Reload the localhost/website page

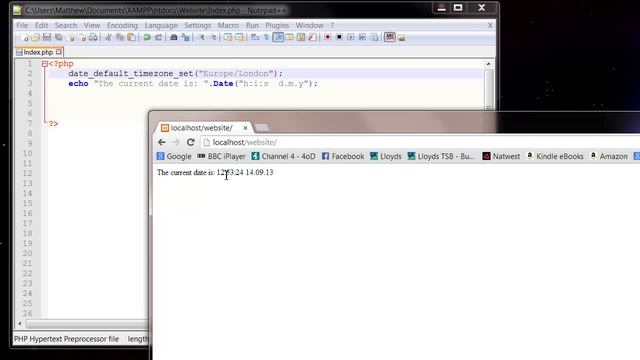click(x=191, y=142)
